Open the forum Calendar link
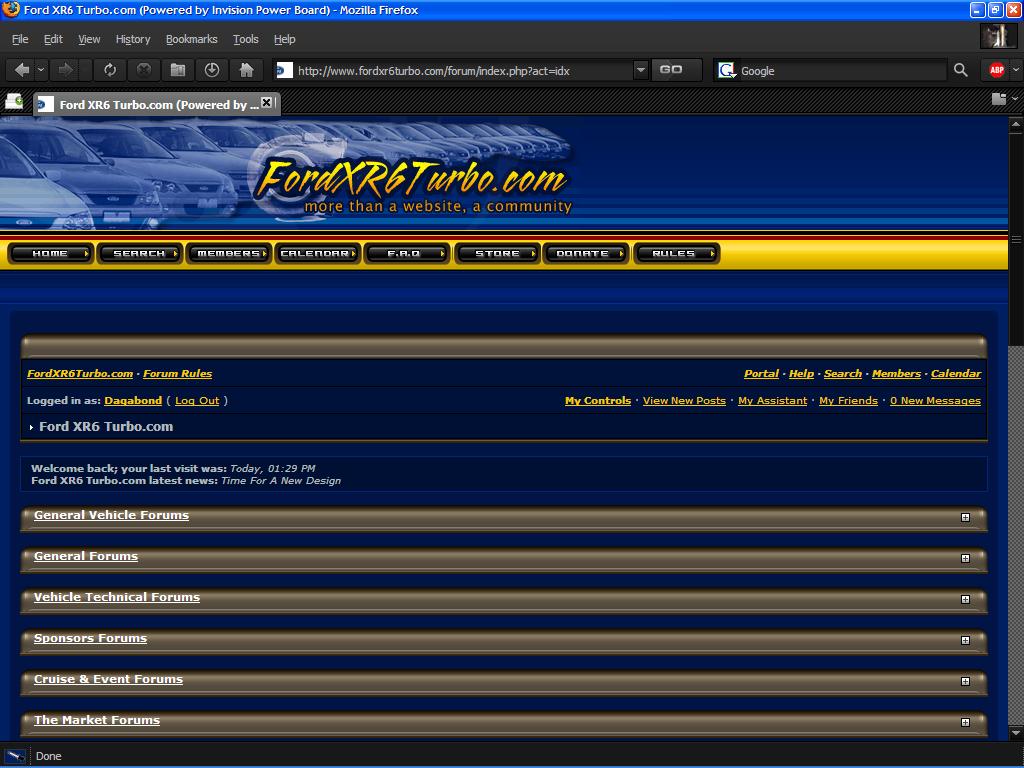Screen dimensions: 1024x768 coord(955,374)
